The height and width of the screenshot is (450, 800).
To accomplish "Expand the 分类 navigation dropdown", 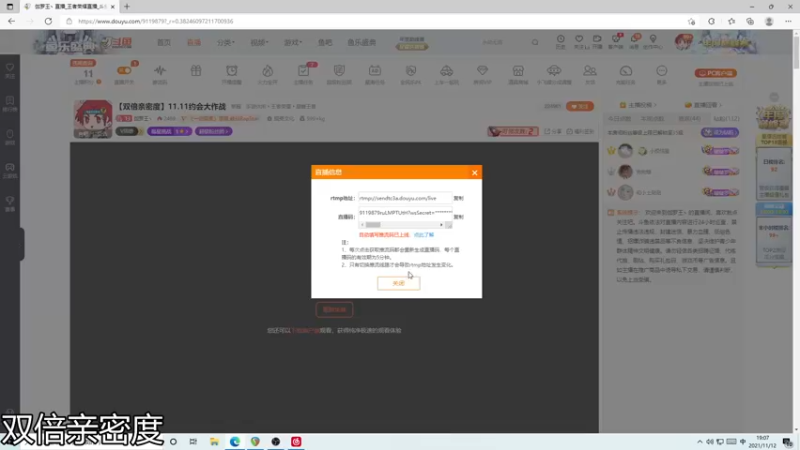I will click(x=226, y=42).
